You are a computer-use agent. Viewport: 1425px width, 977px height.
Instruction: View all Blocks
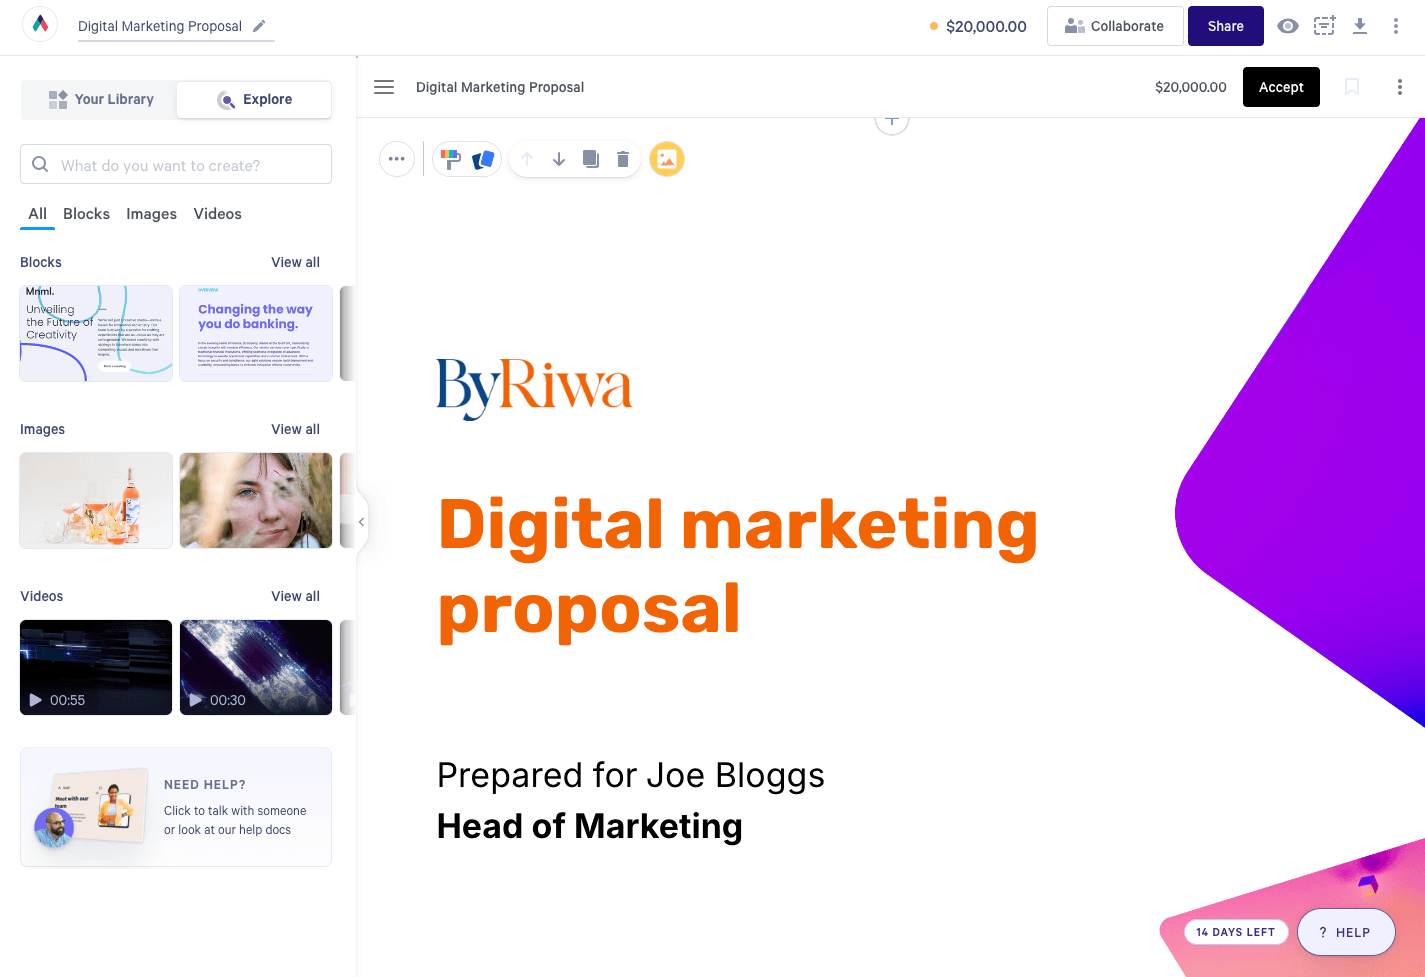(x=295, y=262)
